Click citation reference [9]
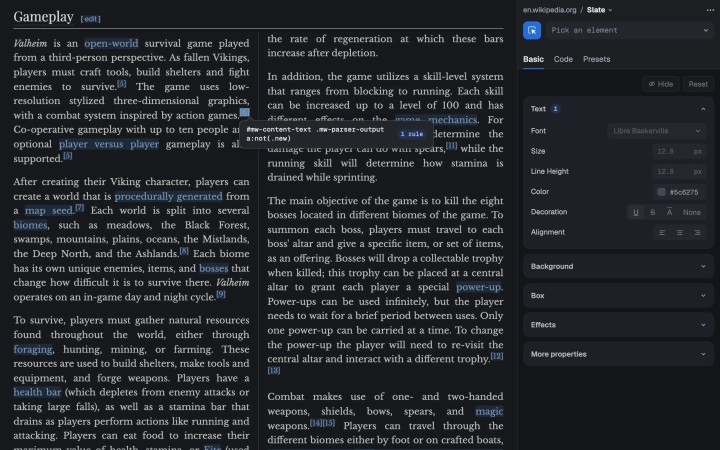This screenshot has width=720, height=450. [221, 294]
